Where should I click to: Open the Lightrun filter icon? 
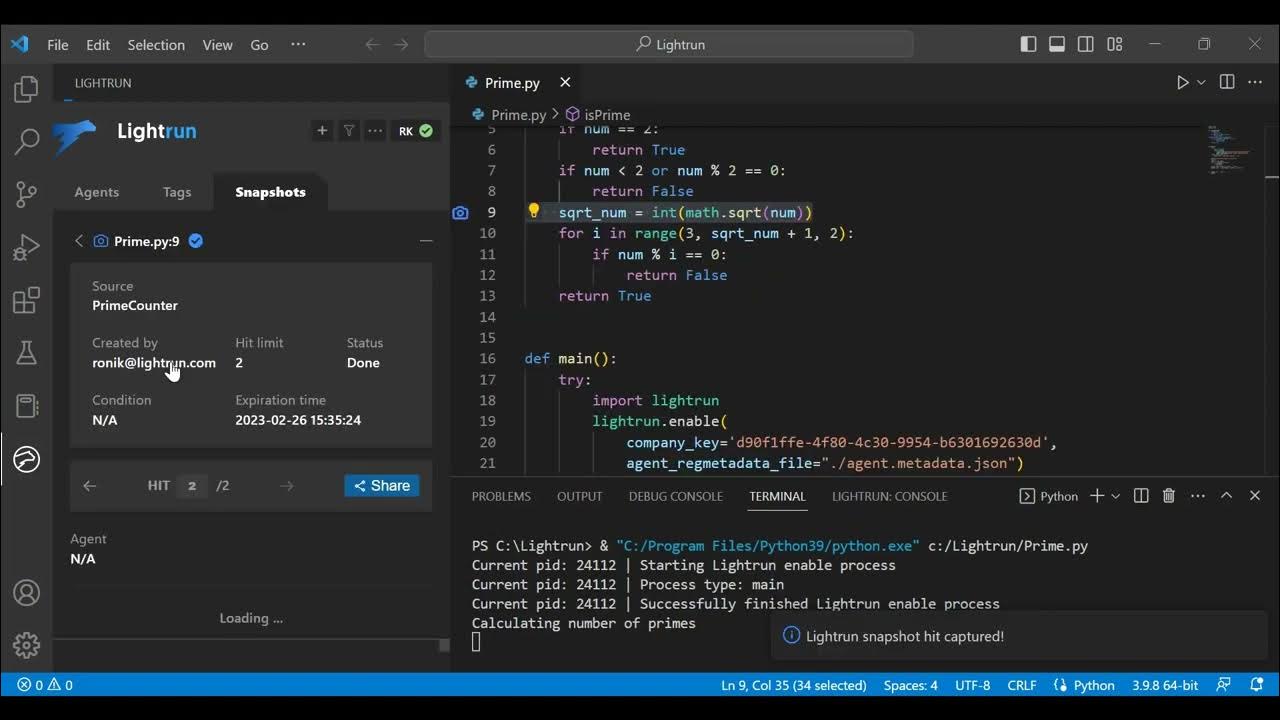pos(349,131)
